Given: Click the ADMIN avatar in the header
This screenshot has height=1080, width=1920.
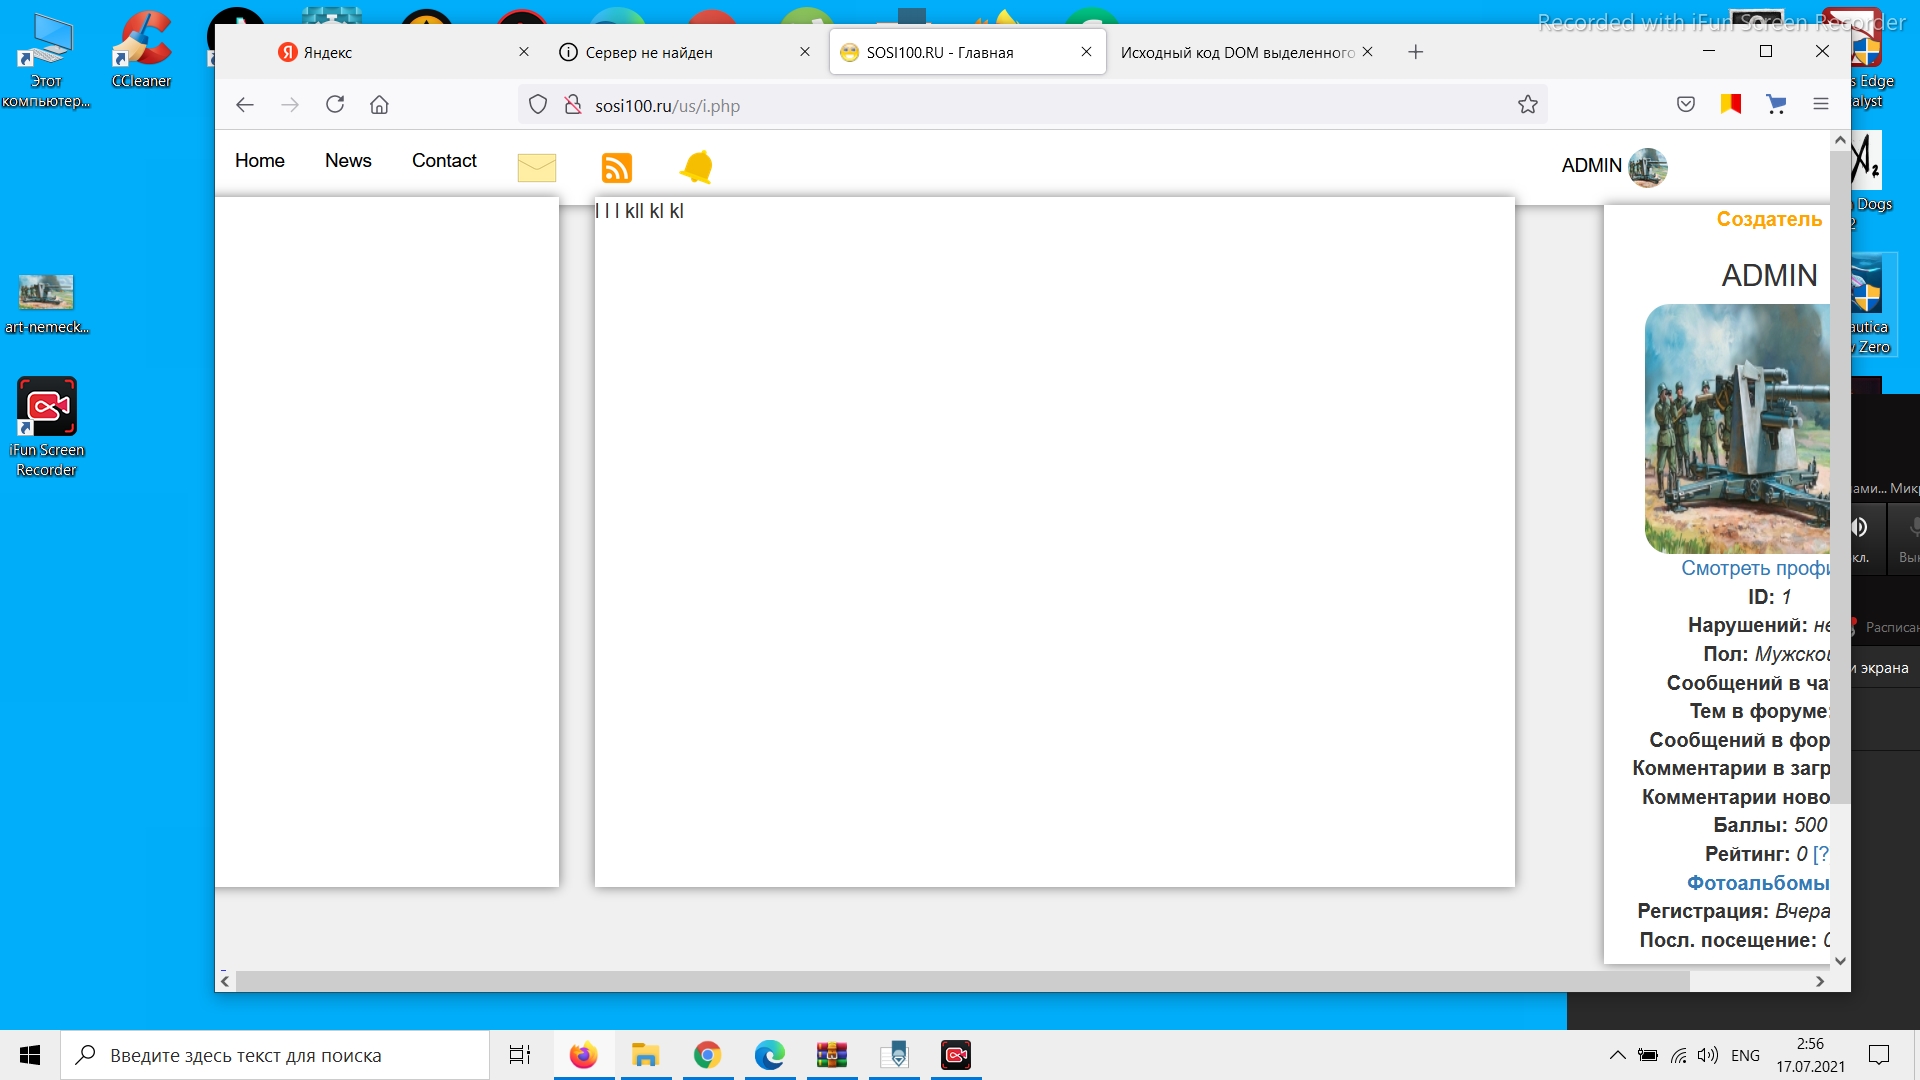Looking at the screenshot, I should 1647,167.
